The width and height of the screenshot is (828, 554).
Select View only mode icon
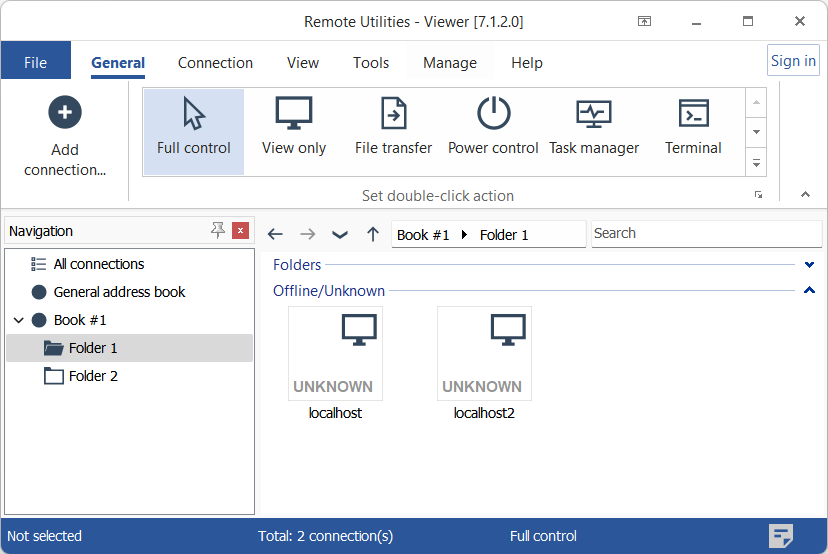[x=294, y=114]
